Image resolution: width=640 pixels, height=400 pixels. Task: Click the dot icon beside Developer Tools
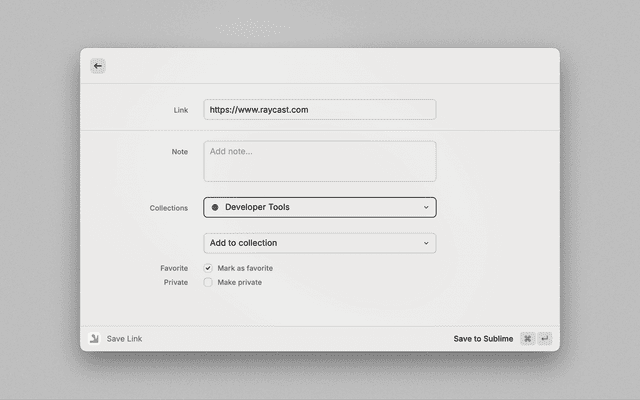[215, 208]
